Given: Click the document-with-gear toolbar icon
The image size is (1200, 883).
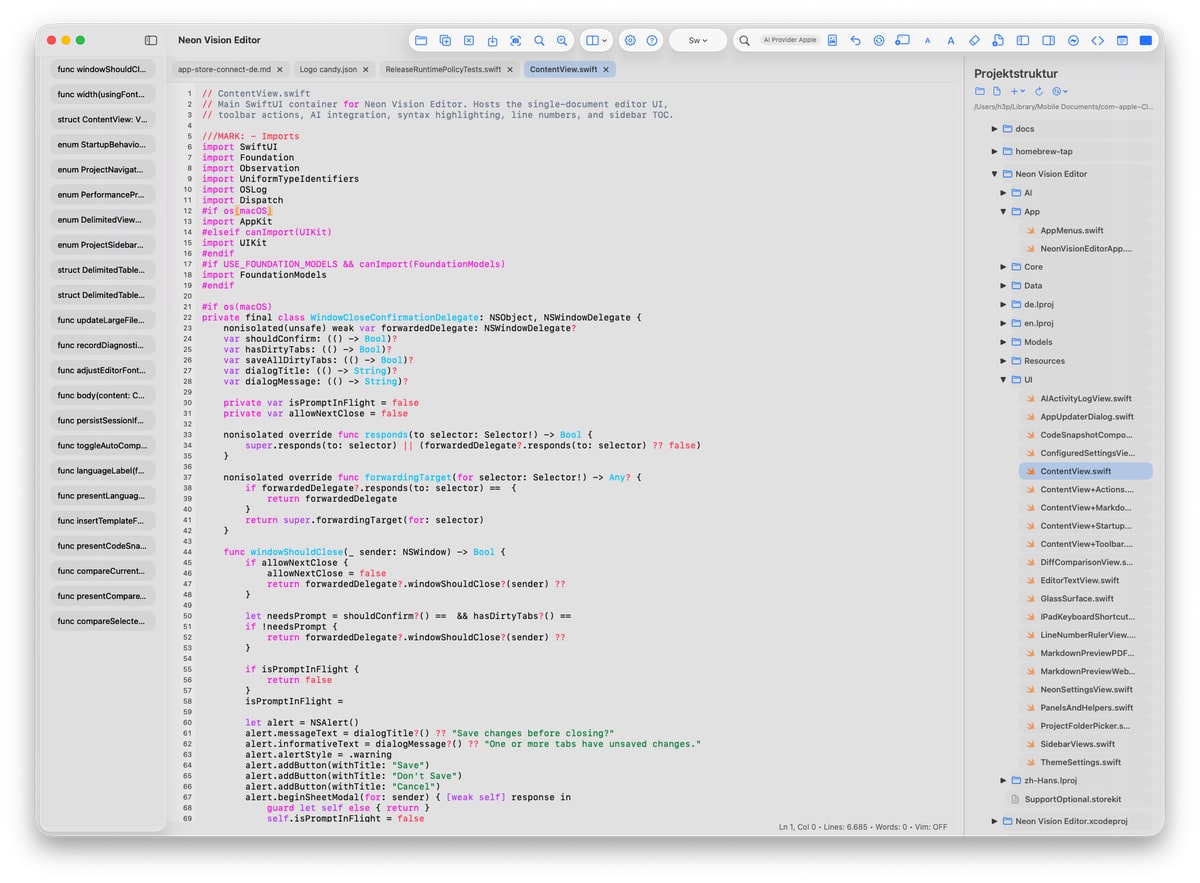Looking at the screenshot, I should point(998,40).
